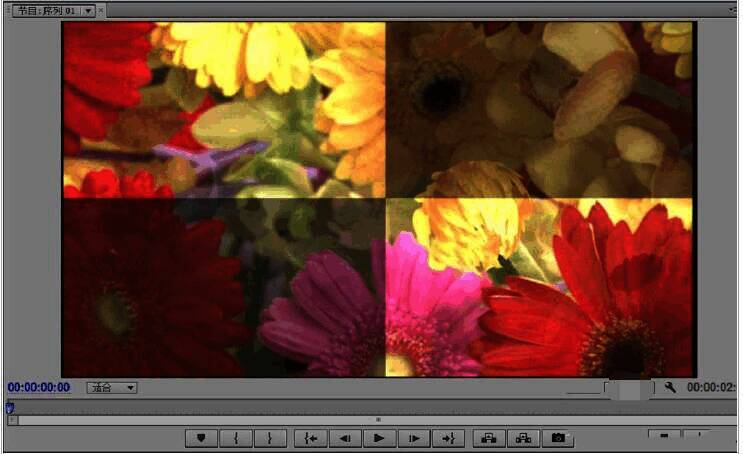743x454 pixels.
Task: Open the zoom level dropdown
Action: coord(112,388)
